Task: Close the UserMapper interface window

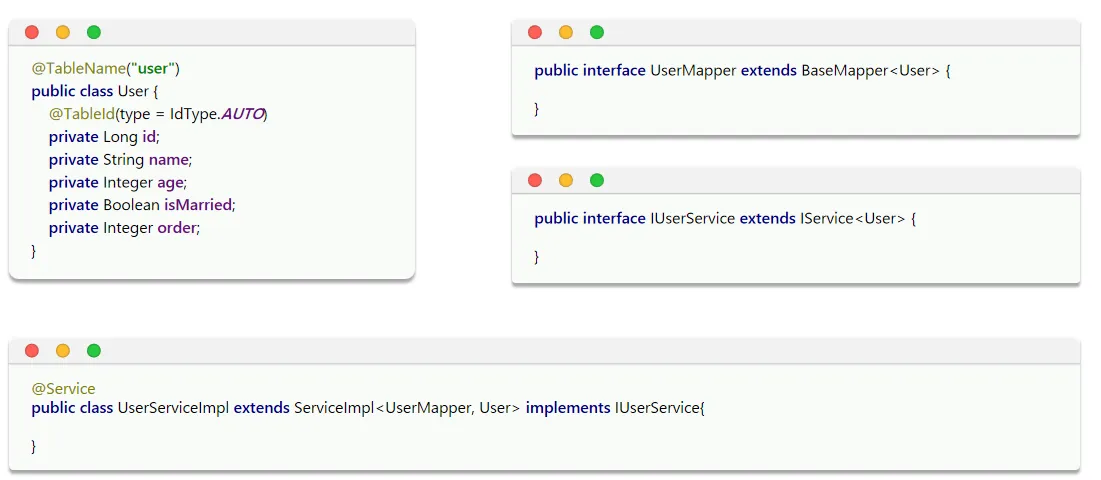Action: [535, 32]
